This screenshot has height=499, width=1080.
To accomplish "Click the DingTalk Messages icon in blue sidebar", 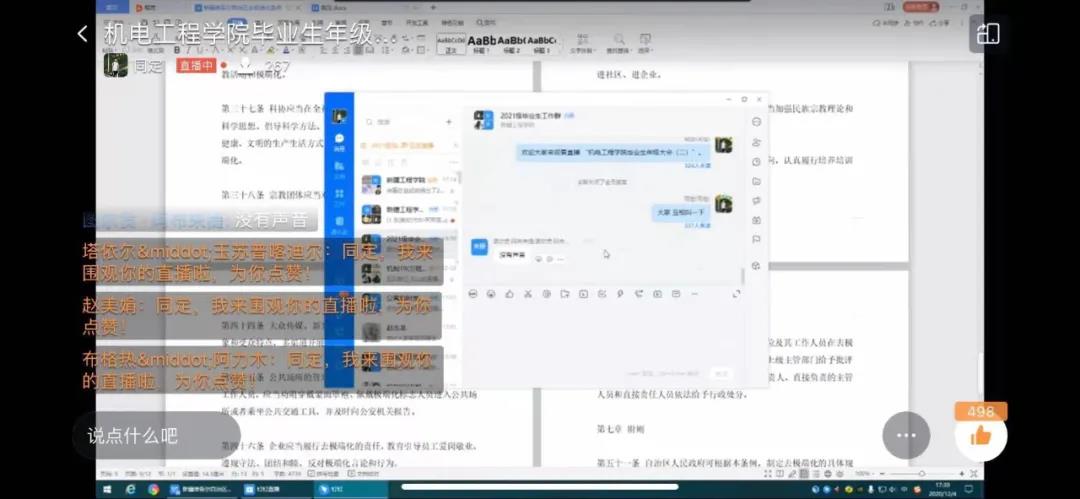I will click(339, 142).
